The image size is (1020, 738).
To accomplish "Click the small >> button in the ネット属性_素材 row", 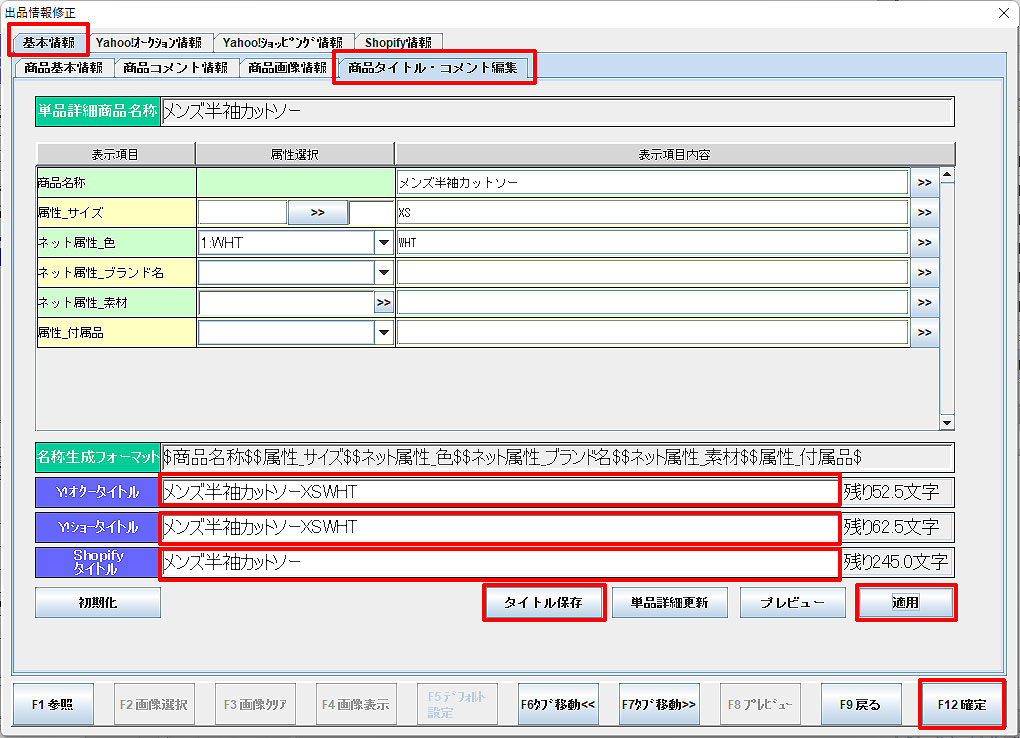I will tap(383, 302).
